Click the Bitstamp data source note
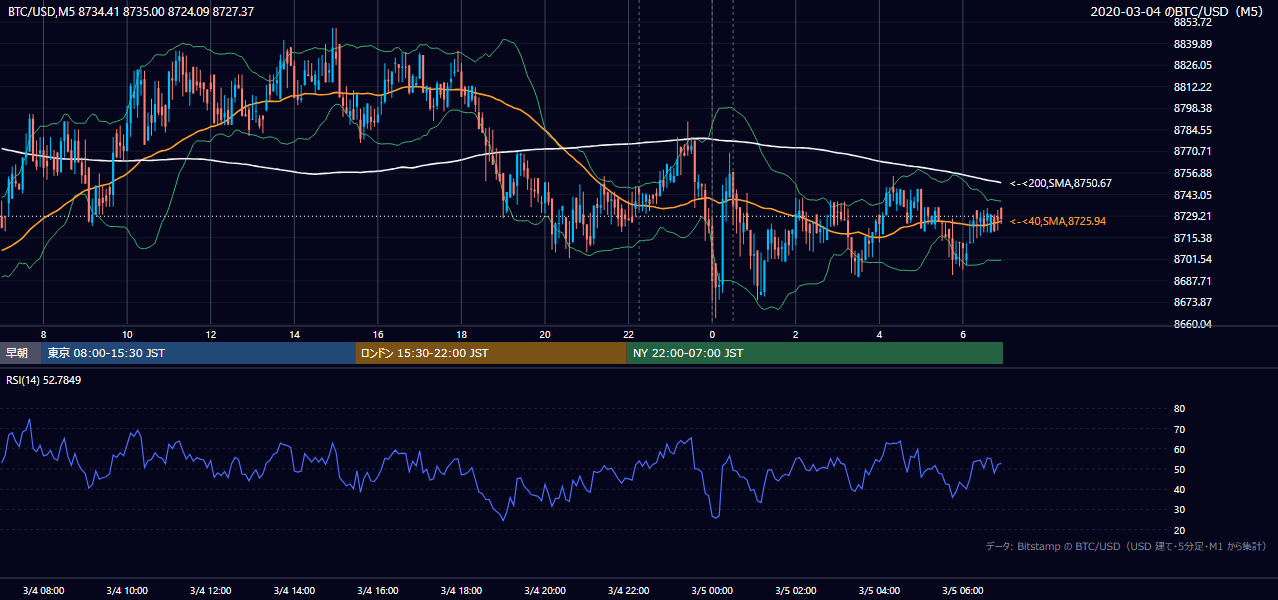Image resolution: width=1278 pixels, height=600 pixels. pos(1127,546)
